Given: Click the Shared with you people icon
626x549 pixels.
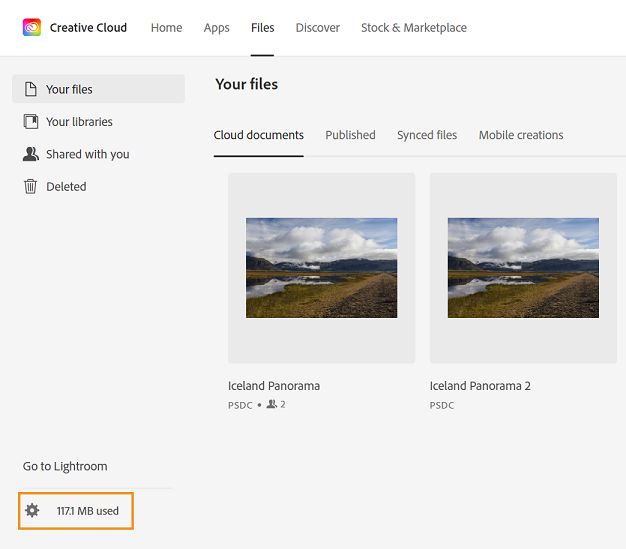Looking at the screenshot, I should point(31,154).
